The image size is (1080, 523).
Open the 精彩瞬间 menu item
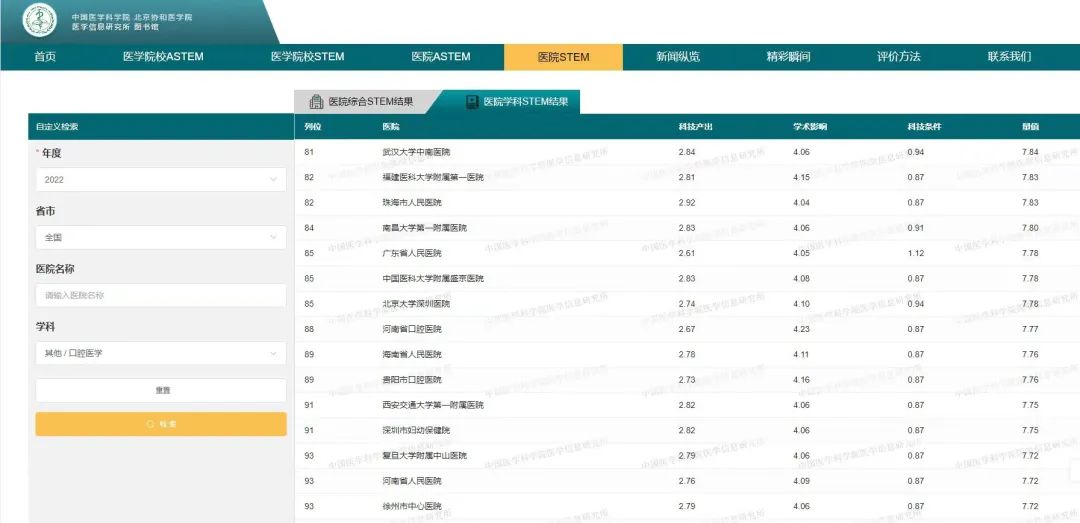coord(788,57)
